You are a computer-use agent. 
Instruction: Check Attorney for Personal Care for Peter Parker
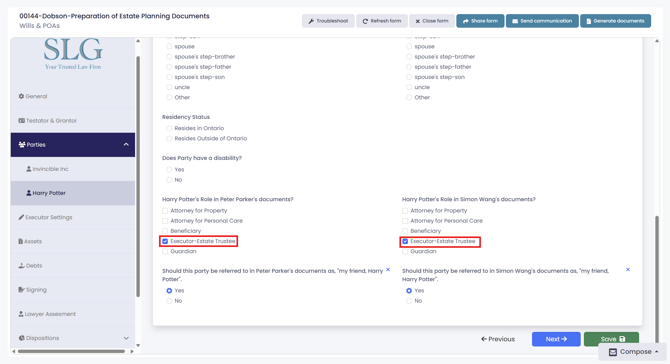[165, 221]
